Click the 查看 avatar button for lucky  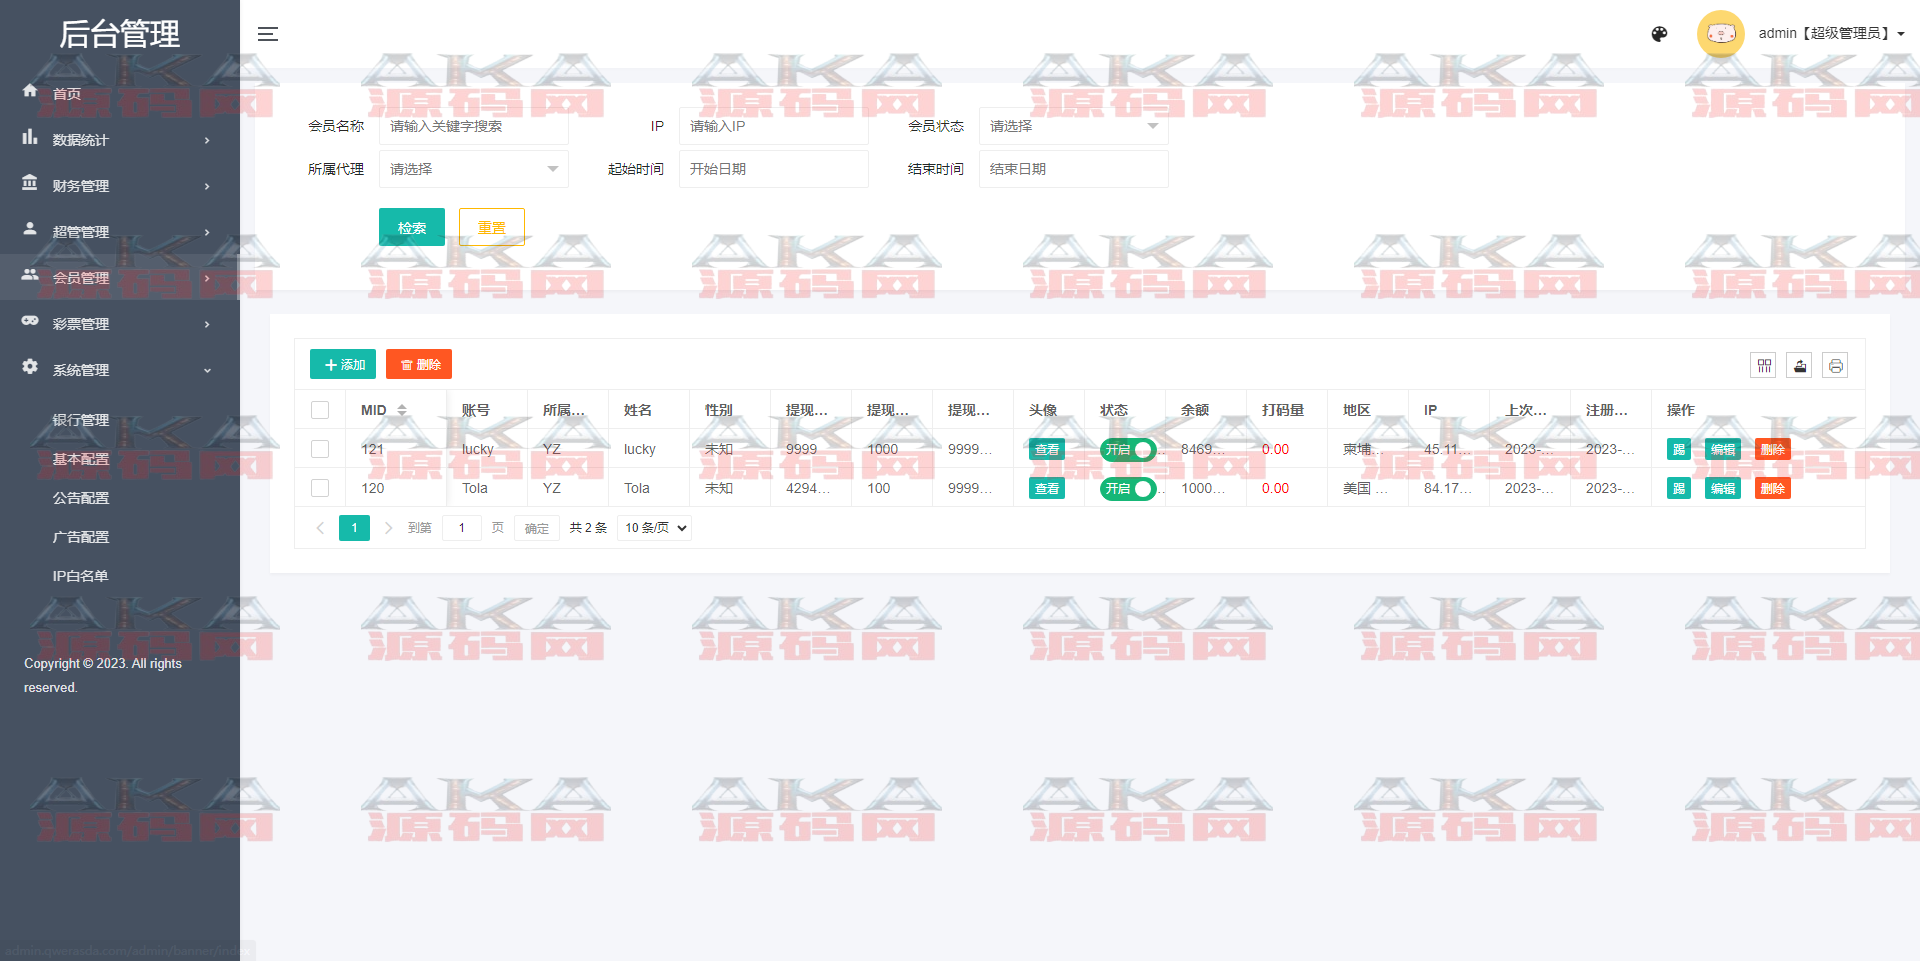[1046, 450]
